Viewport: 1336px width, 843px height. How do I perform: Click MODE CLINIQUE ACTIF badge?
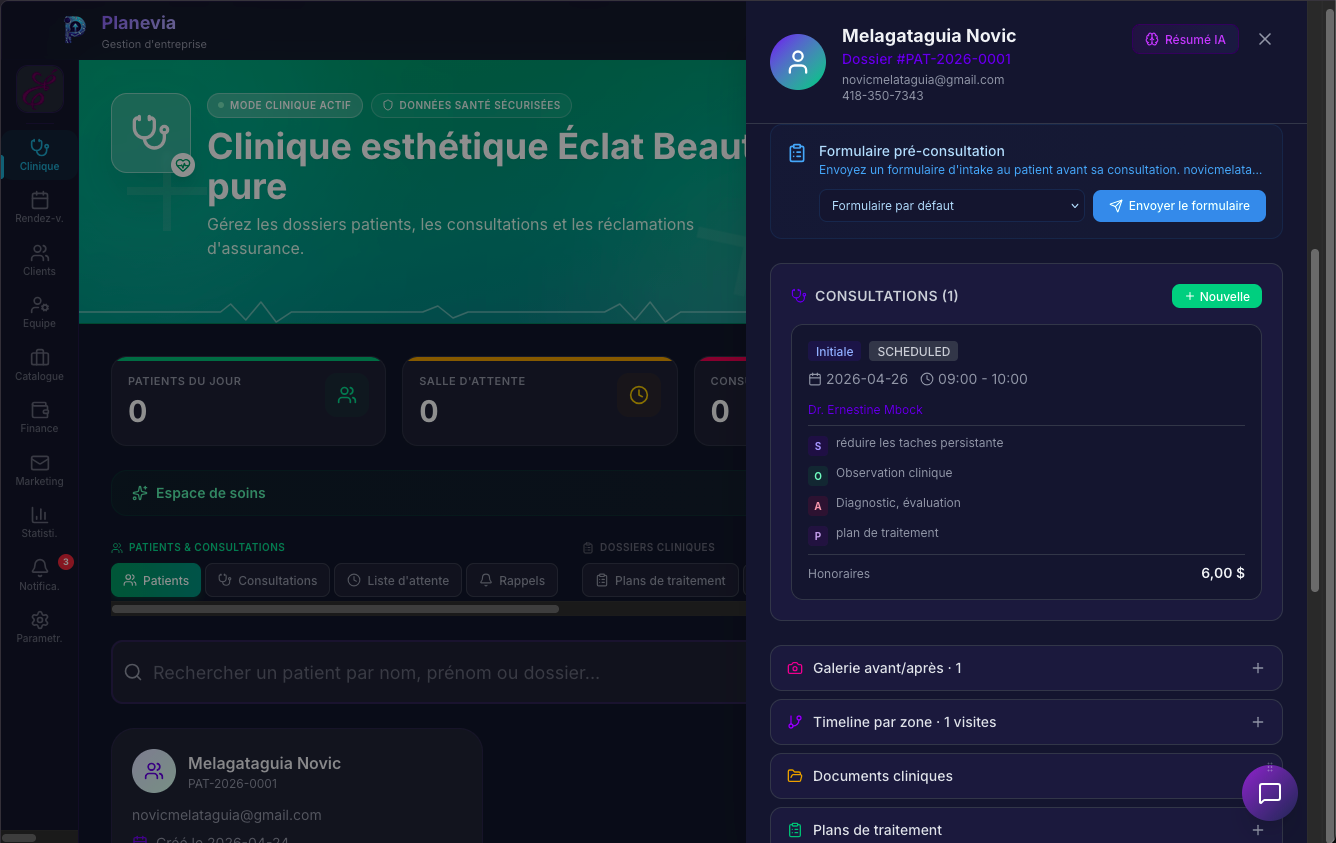285,105
